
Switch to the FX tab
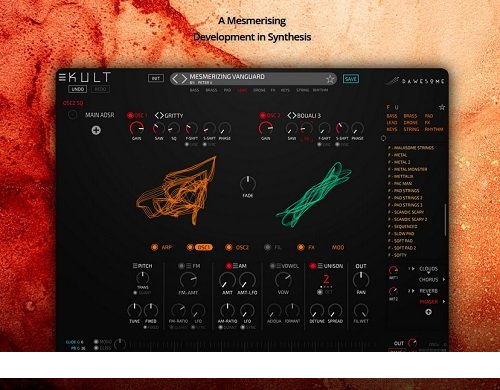pyautogui.click(x=311, y=247)
